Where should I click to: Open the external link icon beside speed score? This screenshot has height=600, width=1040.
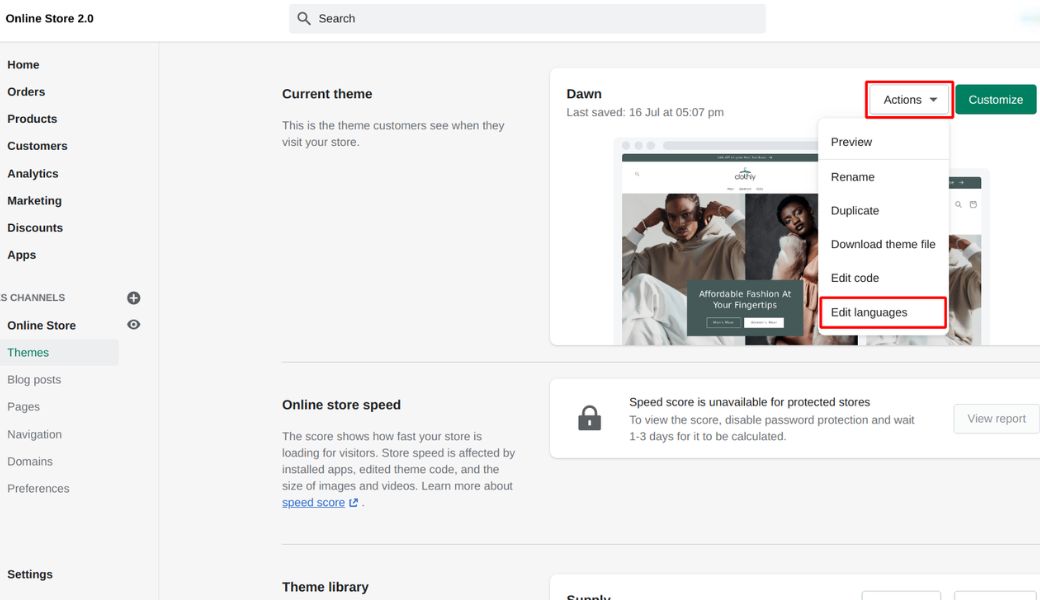coord(354,503)
